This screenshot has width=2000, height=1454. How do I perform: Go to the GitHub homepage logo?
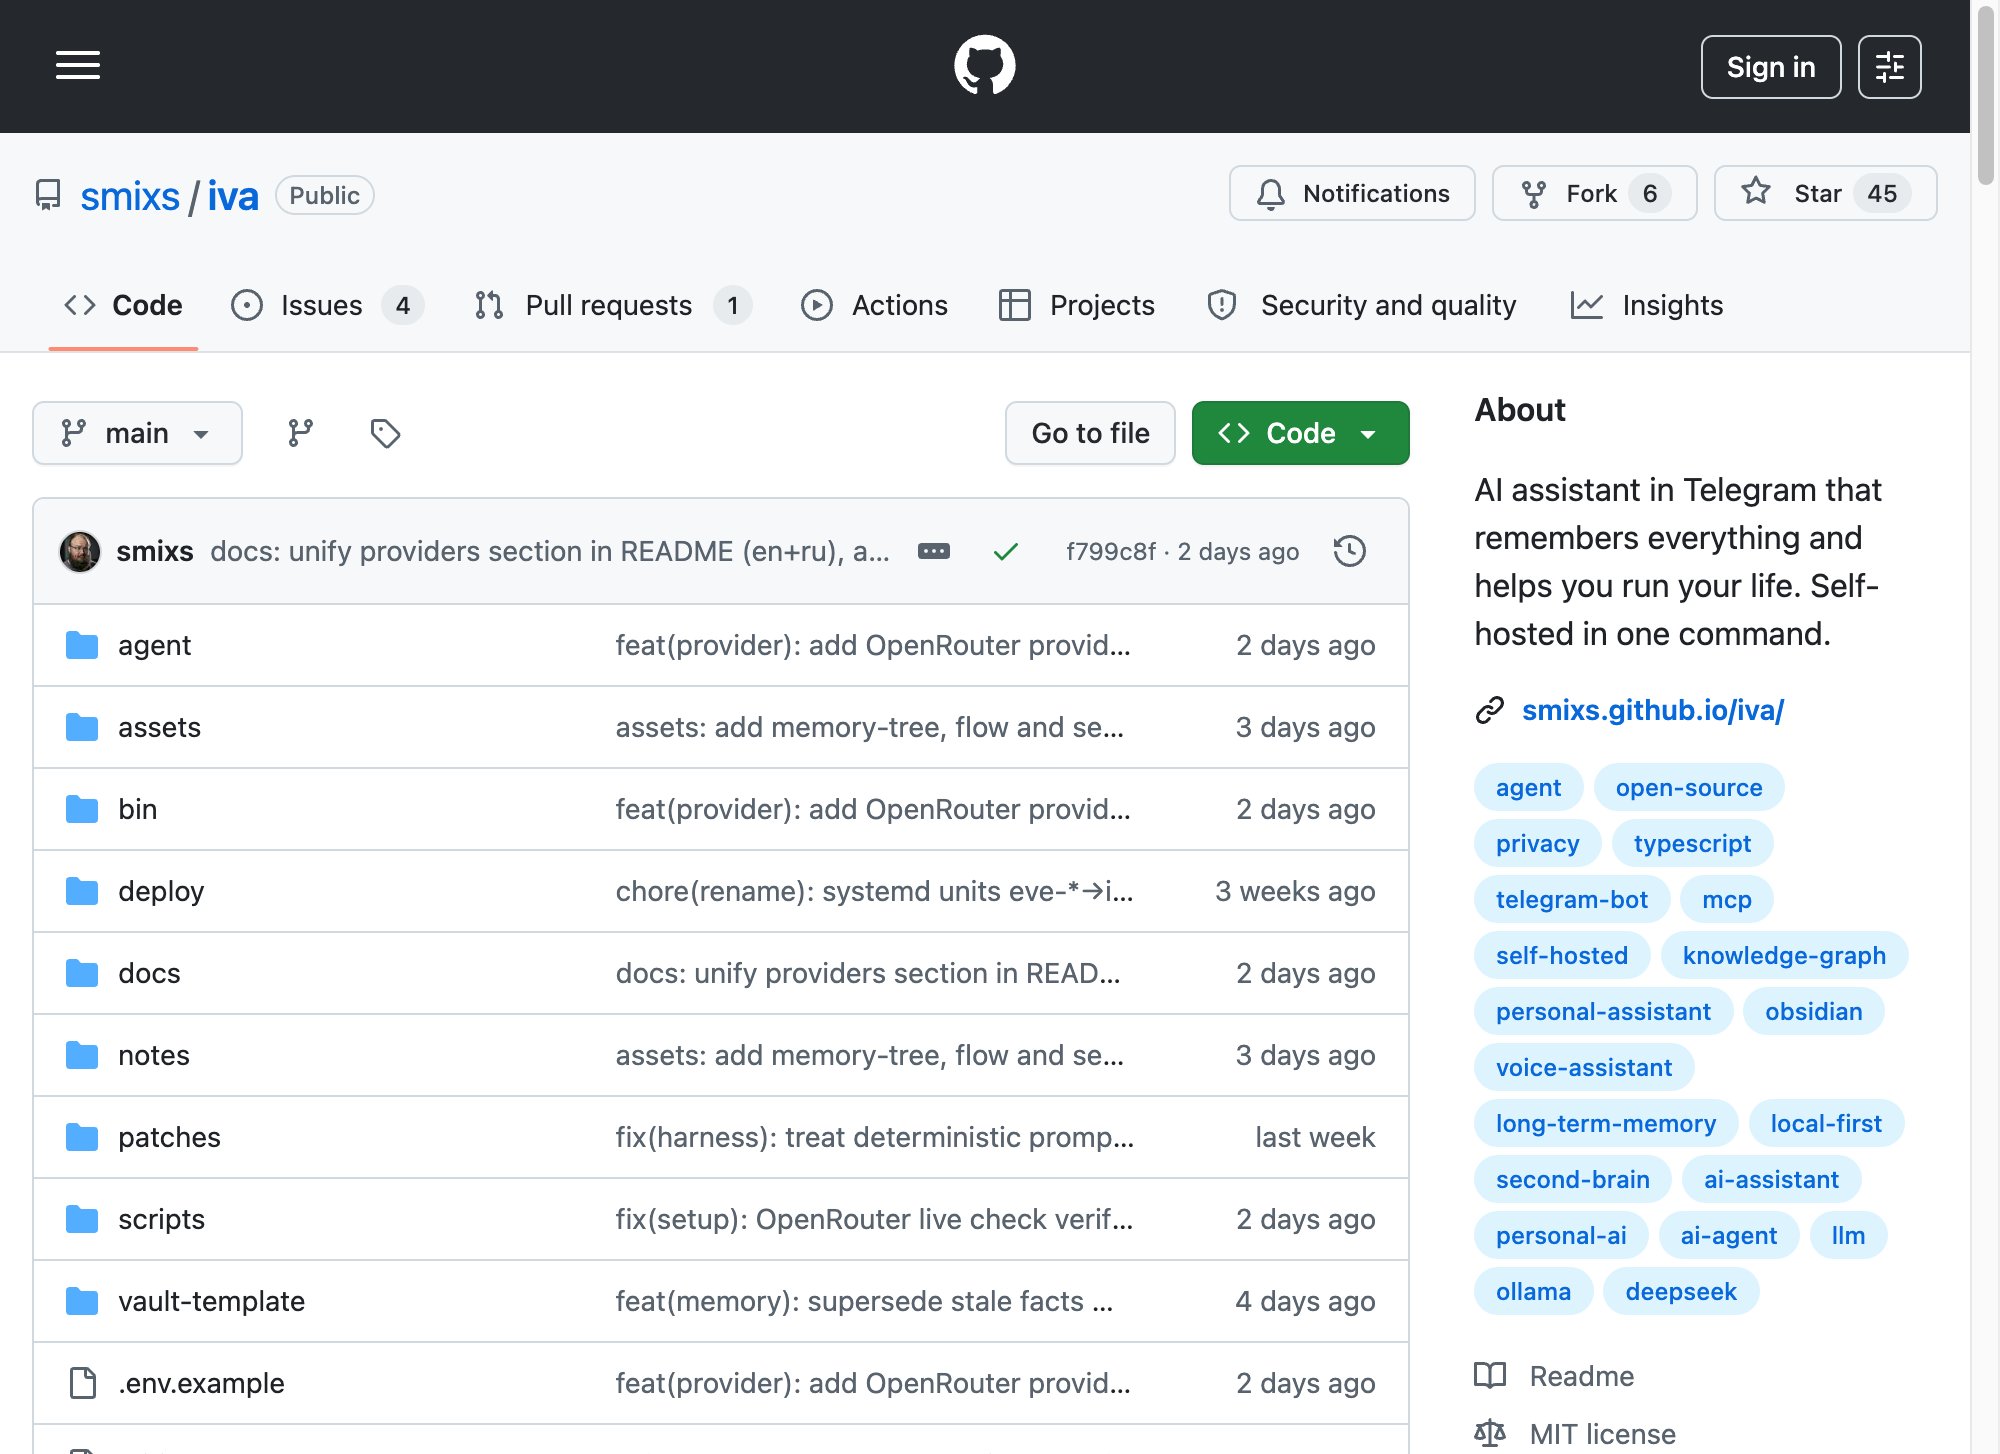[x=985, y=66]
